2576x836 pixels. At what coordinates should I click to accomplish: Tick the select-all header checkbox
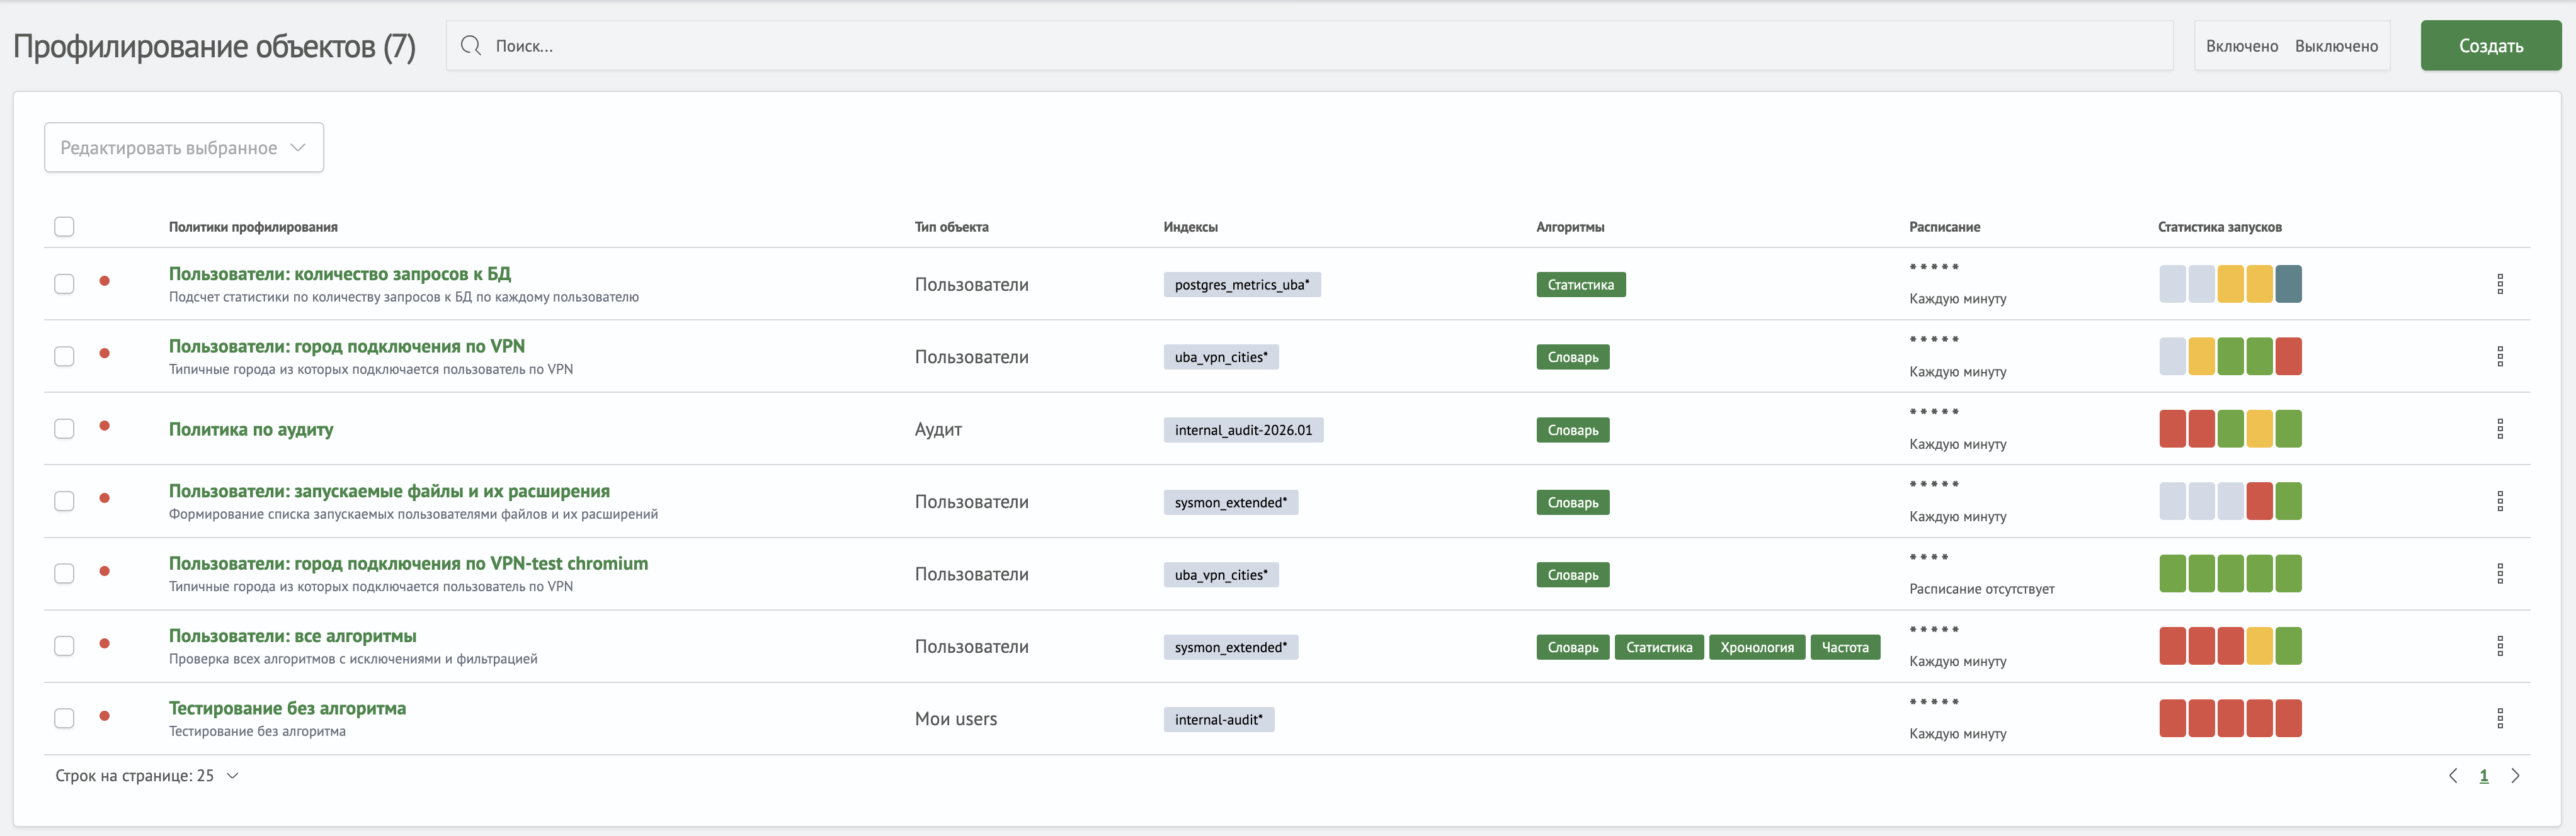point(64,227)
